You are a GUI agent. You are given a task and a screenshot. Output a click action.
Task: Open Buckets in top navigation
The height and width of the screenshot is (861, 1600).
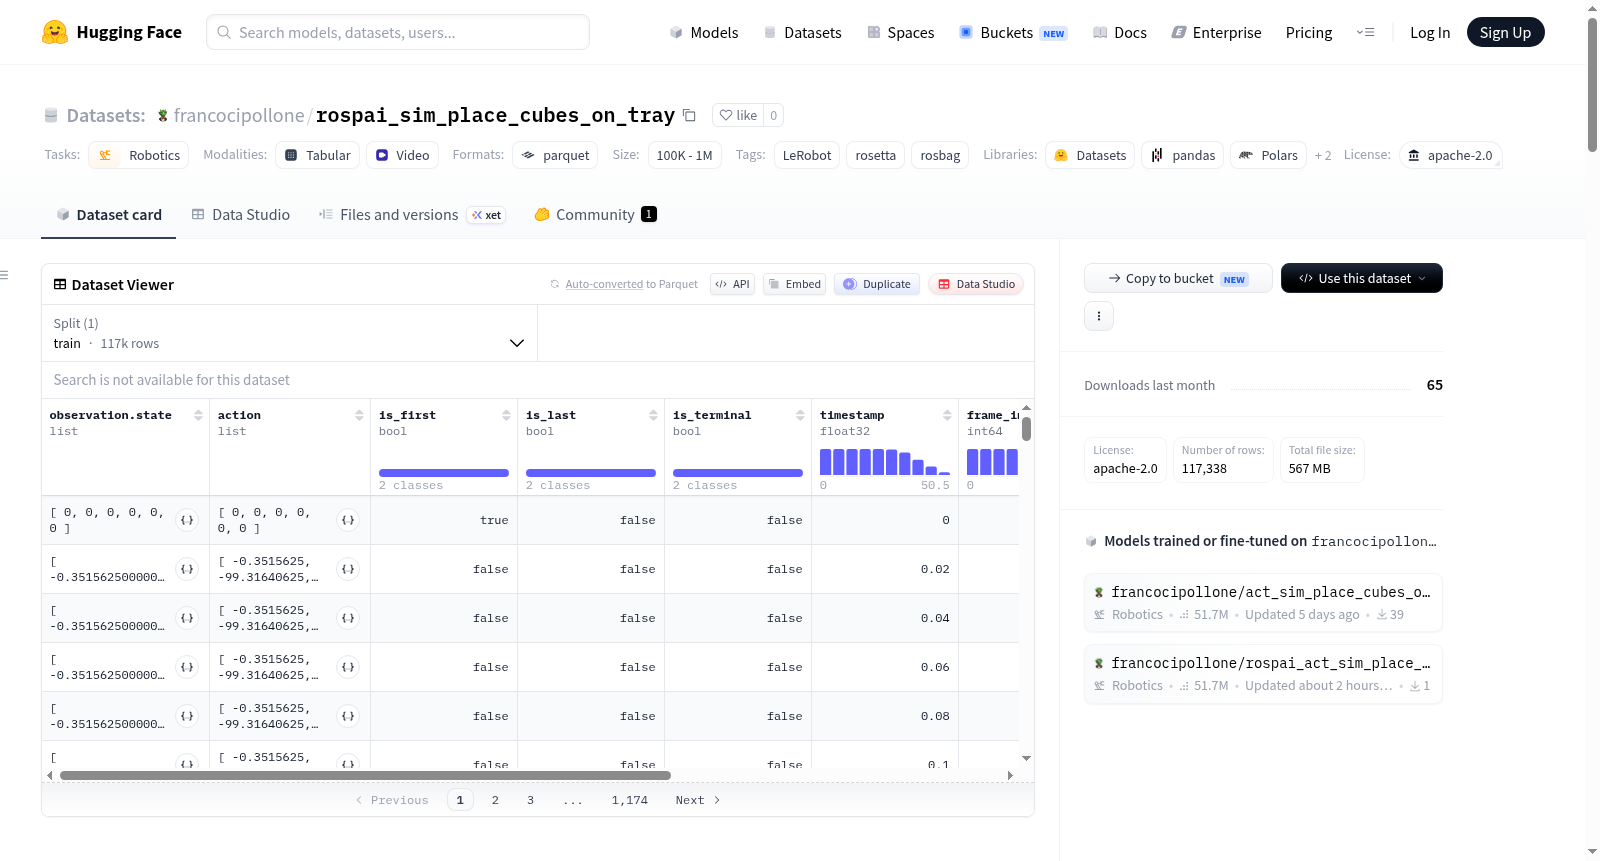[1014, 33]
